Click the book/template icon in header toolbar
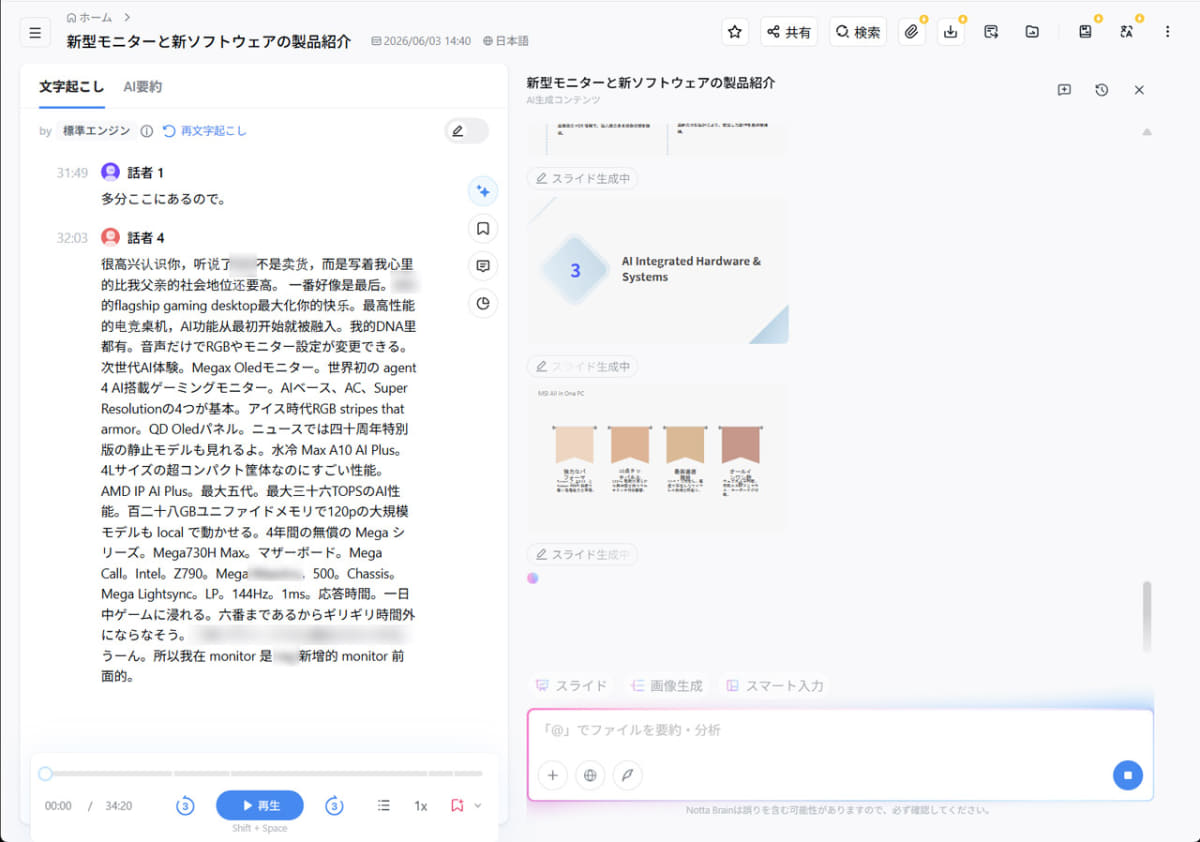This screenshot has width=1200, height=842. coord(1085,32)
